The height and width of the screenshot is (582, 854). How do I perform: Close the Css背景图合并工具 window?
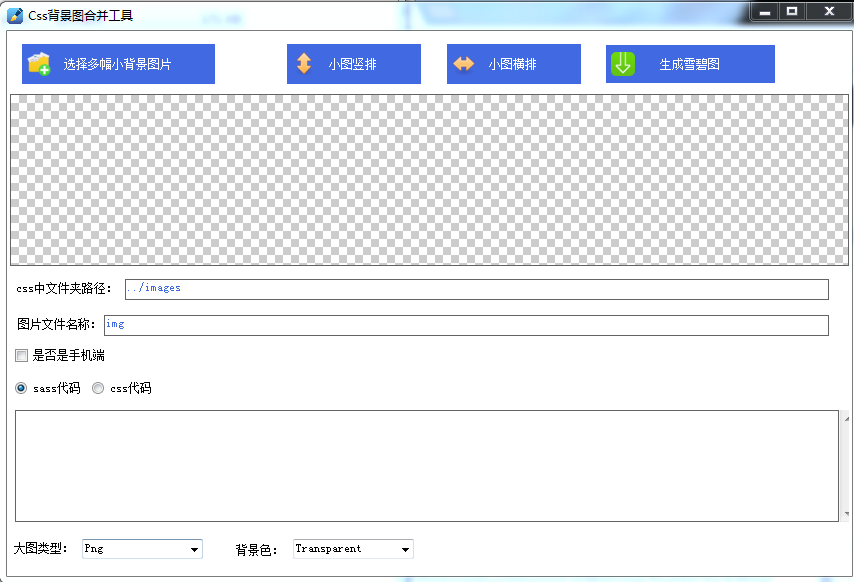[x=829, y=11]
